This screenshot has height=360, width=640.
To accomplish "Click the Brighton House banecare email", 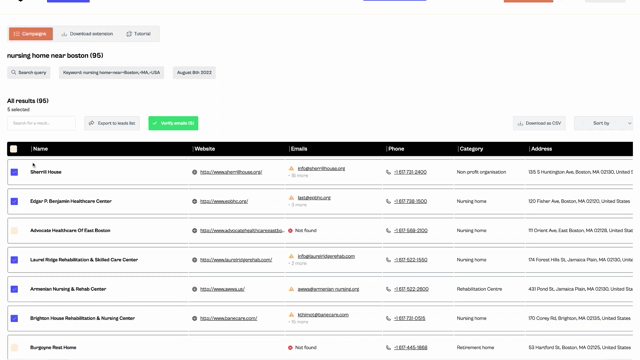I will click(x=323, y=315).
